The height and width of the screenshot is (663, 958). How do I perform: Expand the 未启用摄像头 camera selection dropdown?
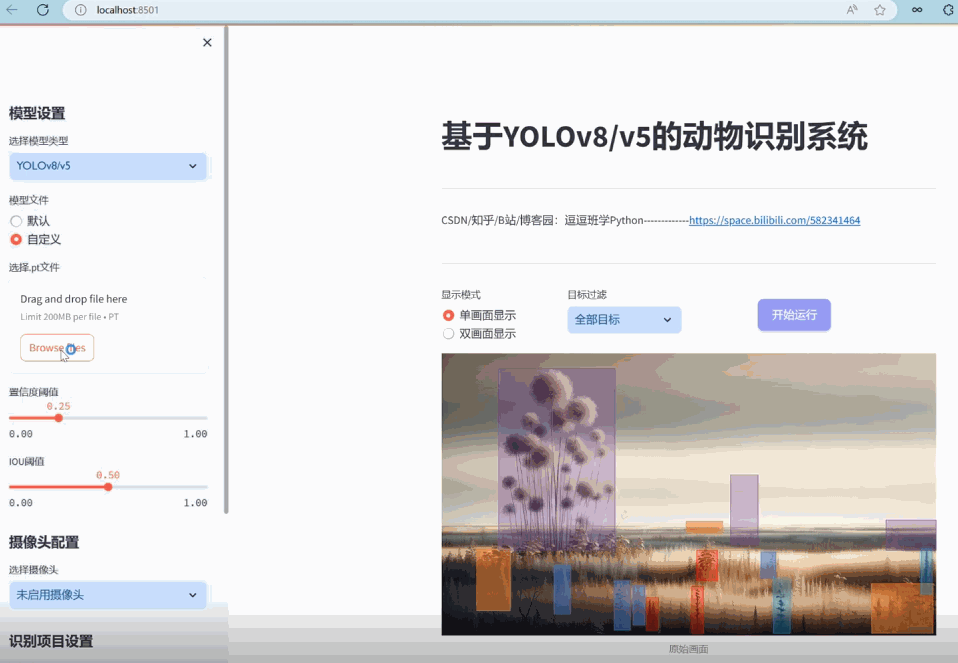coord(107,595)
